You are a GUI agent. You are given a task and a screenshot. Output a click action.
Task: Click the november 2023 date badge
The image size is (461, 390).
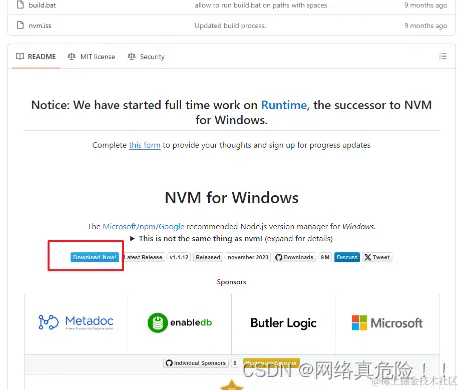coord(248,257)
